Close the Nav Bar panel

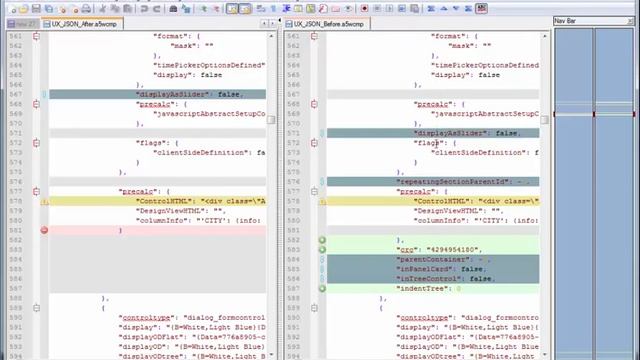coord(630,21)
